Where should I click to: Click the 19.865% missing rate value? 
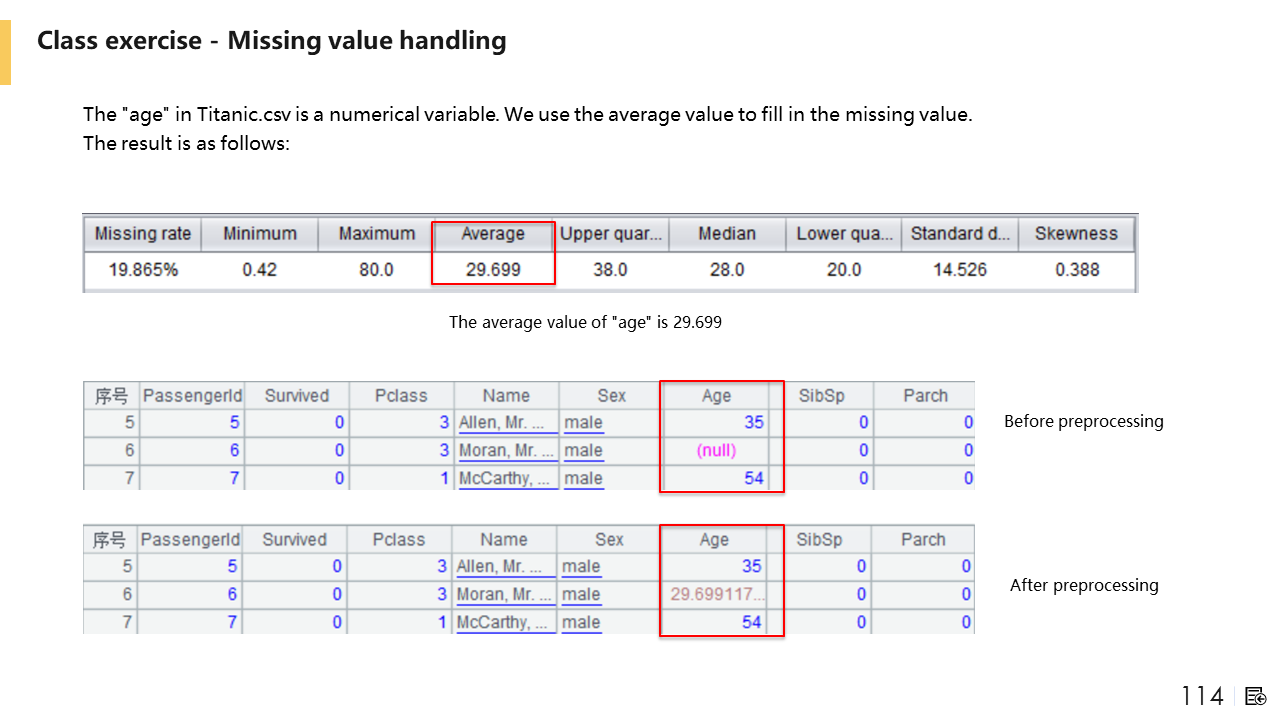tap(142, 269)
